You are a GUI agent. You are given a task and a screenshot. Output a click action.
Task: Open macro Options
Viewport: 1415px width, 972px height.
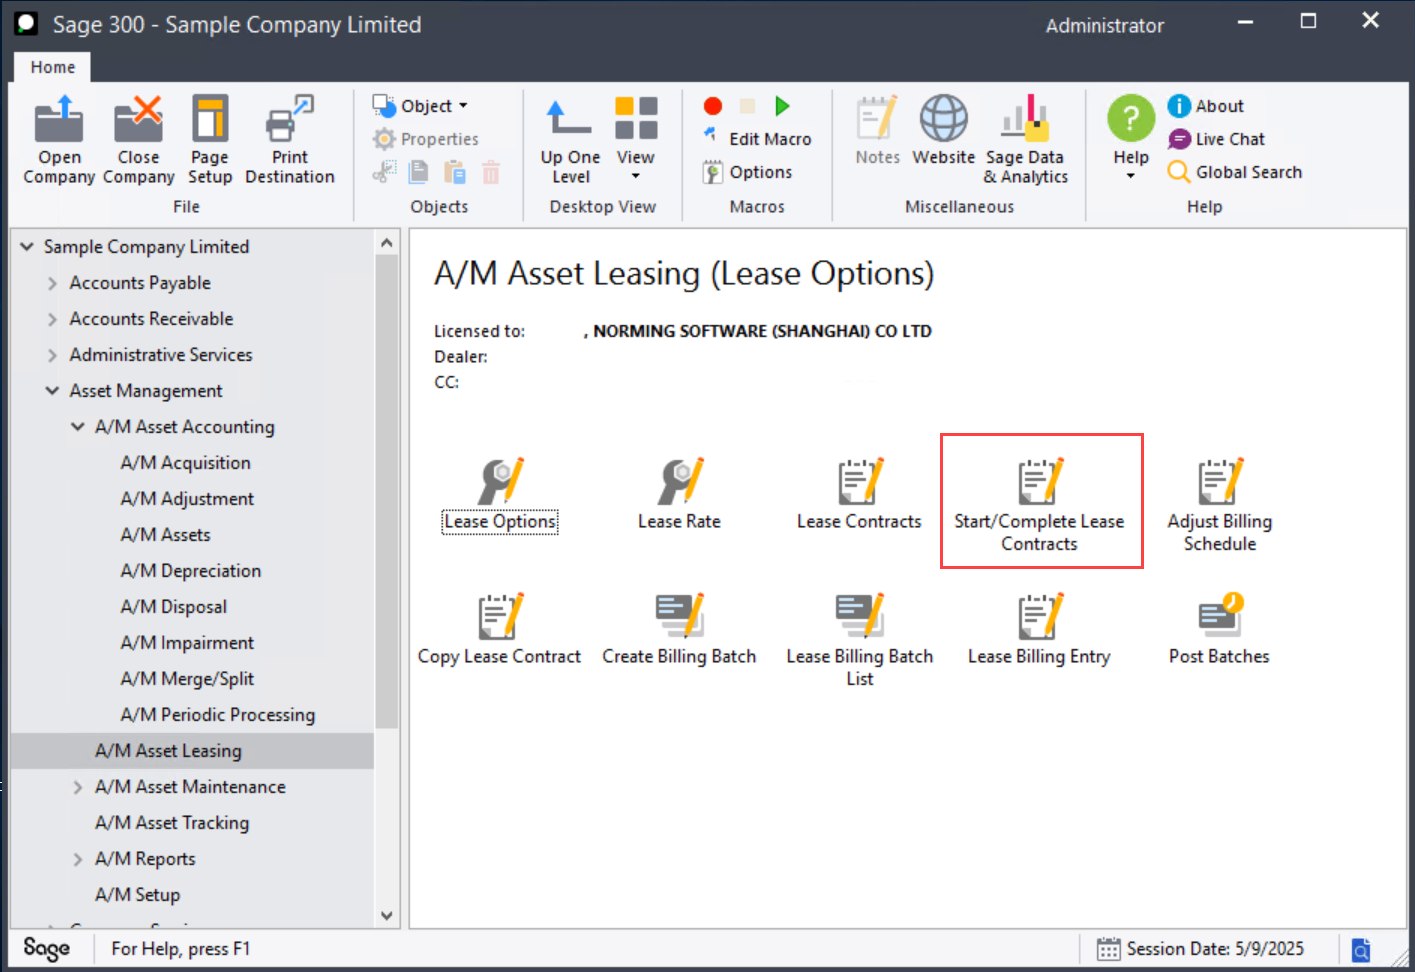(748, 172)
